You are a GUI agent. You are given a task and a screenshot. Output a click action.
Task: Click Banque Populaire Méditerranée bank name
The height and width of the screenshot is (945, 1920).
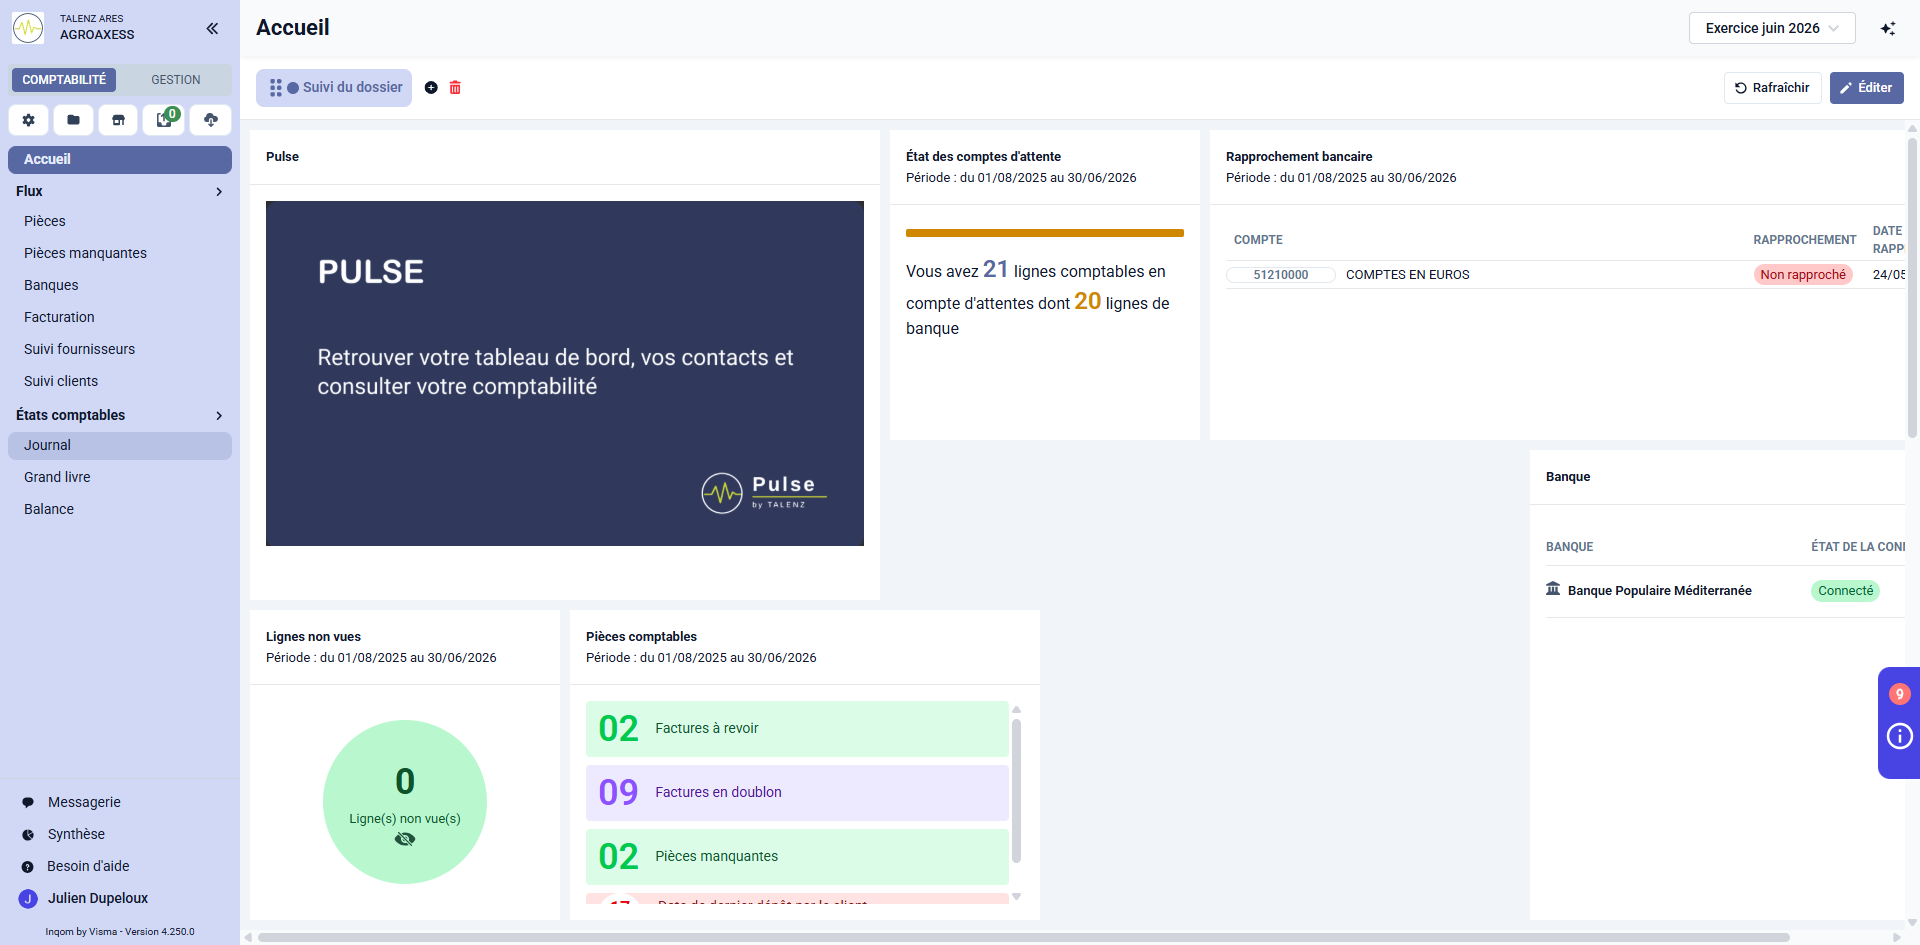tap(1659, 591)
